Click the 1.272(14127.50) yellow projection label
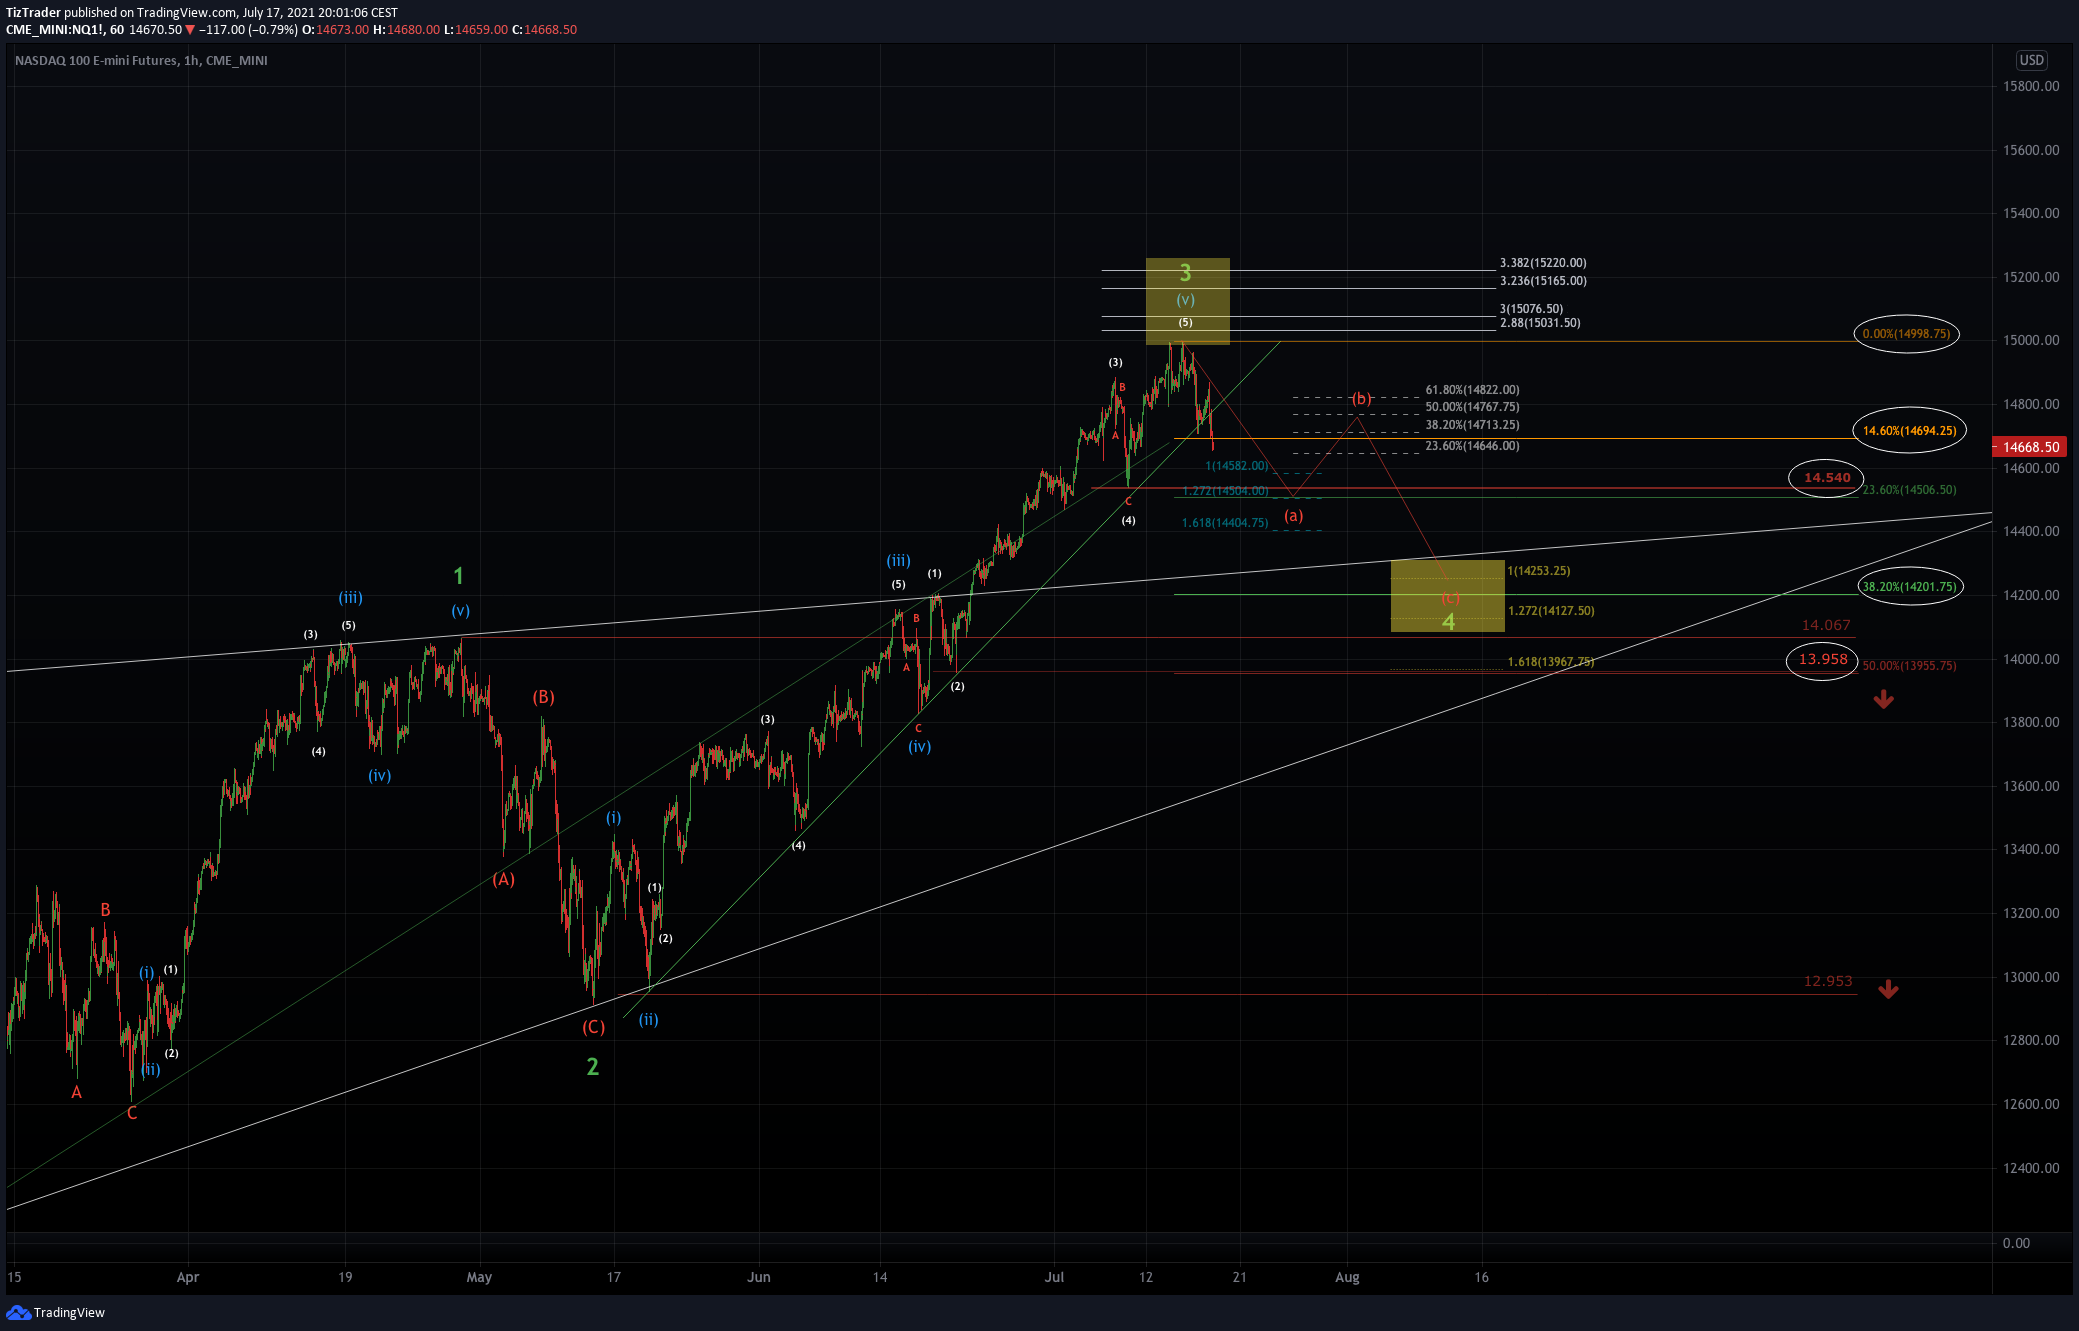 tap(1551, 611)
